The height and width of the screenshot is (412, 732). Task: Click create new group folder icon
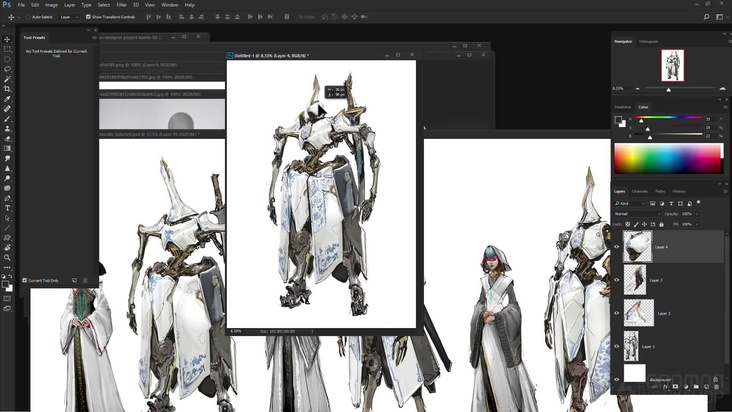tap(696, 387)
